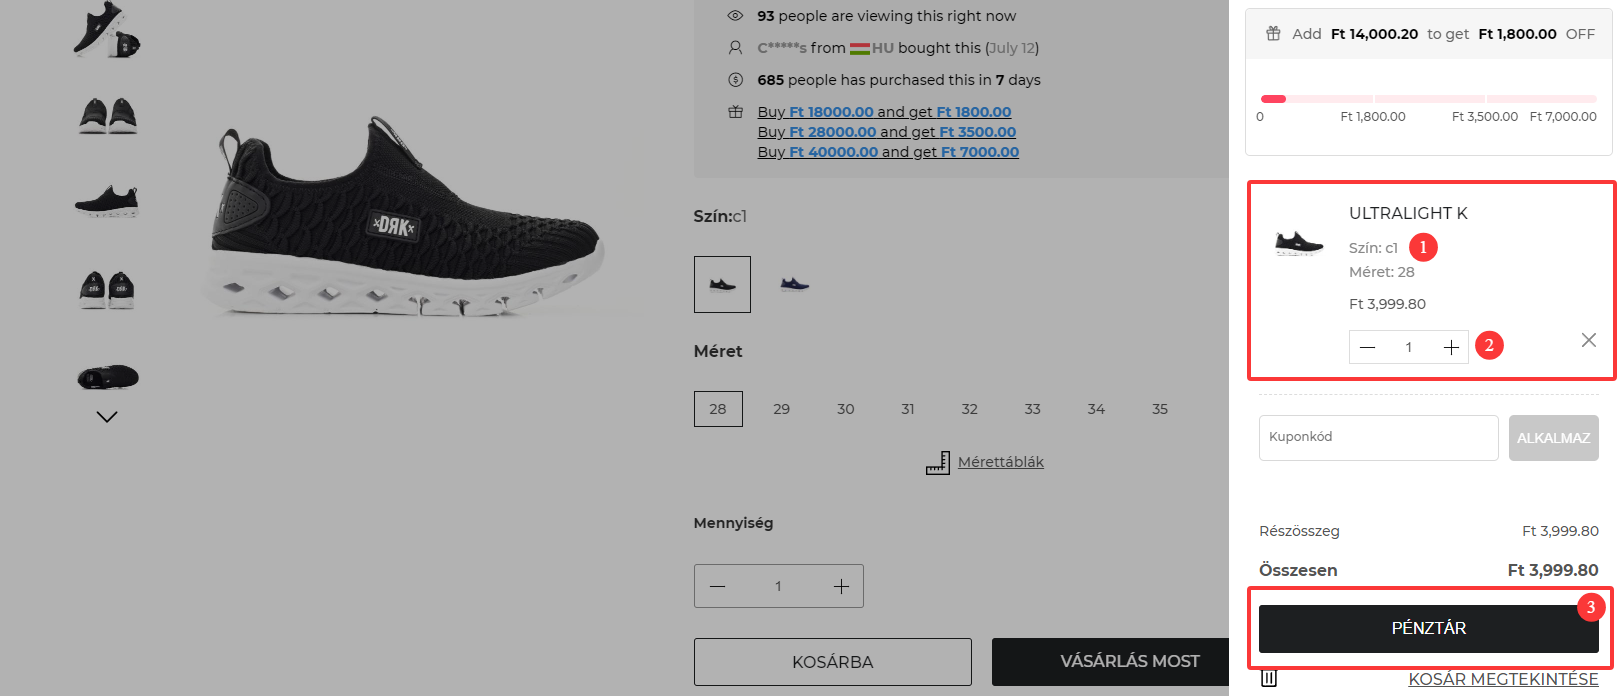Click the gift icon beside Add Ft 14,000.20
1623x696 pixels.
point(1273,33)
